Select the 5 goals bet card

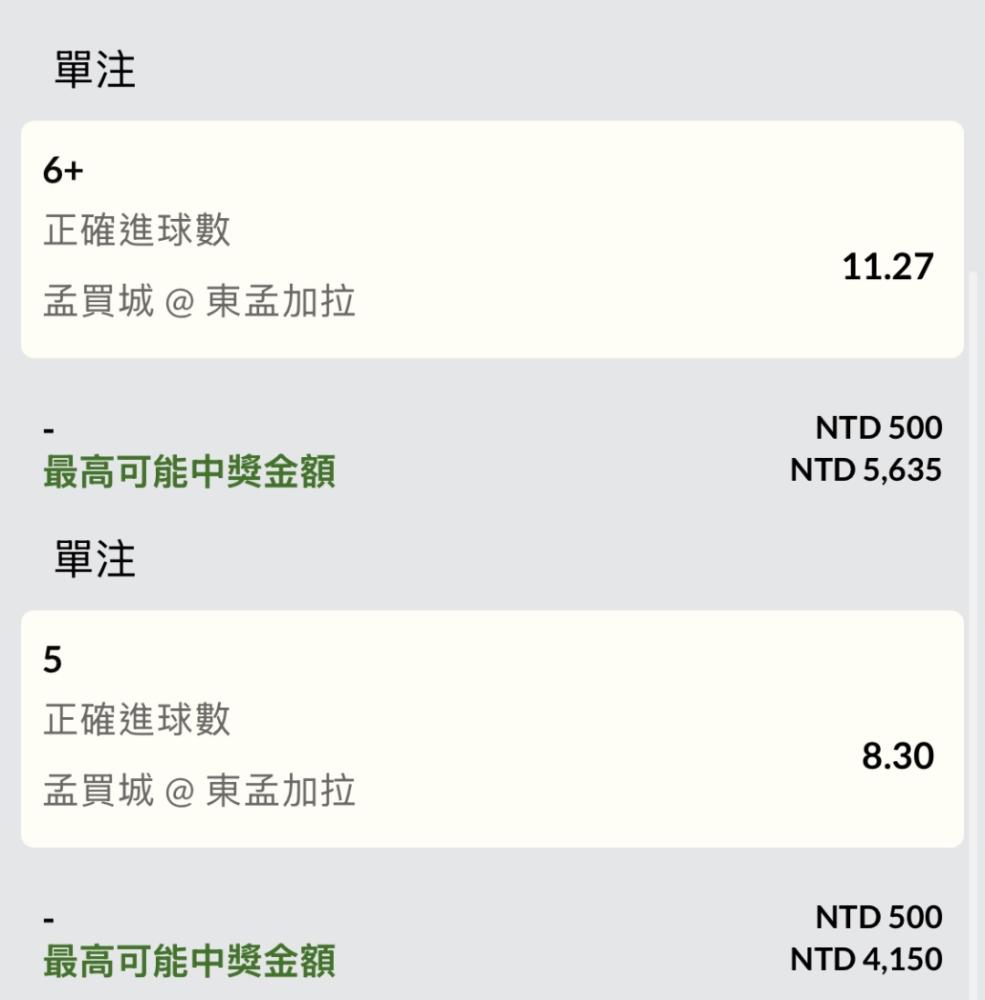pyautogui.click(x=492, y=729)
